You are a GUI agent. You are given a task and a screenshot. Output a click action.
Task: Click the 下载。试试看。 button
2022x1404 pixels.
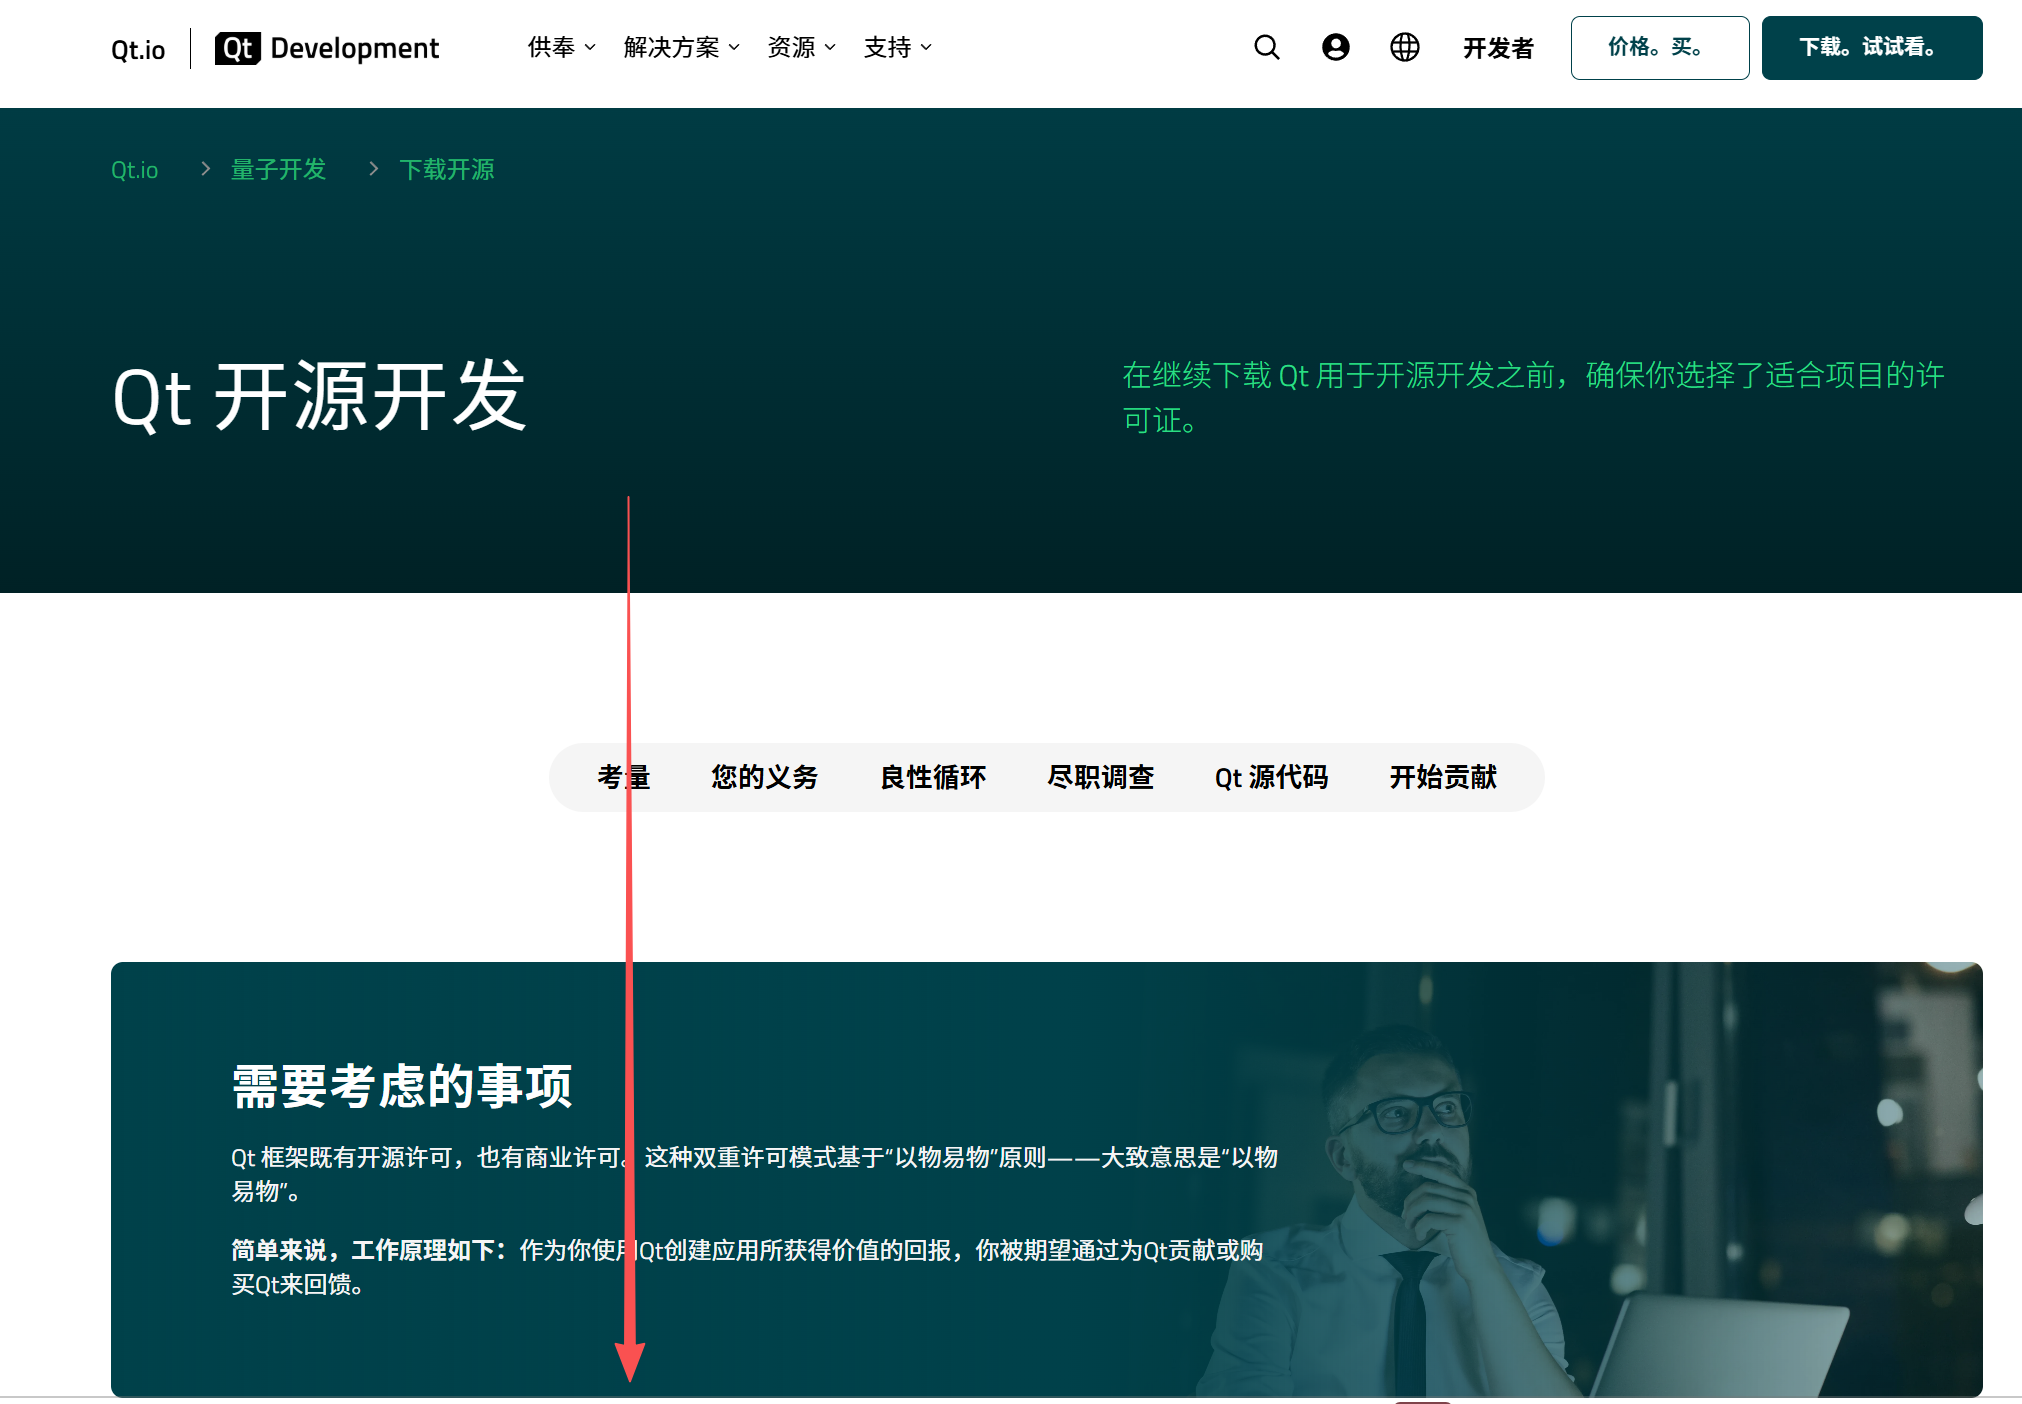click(1871, 47)
